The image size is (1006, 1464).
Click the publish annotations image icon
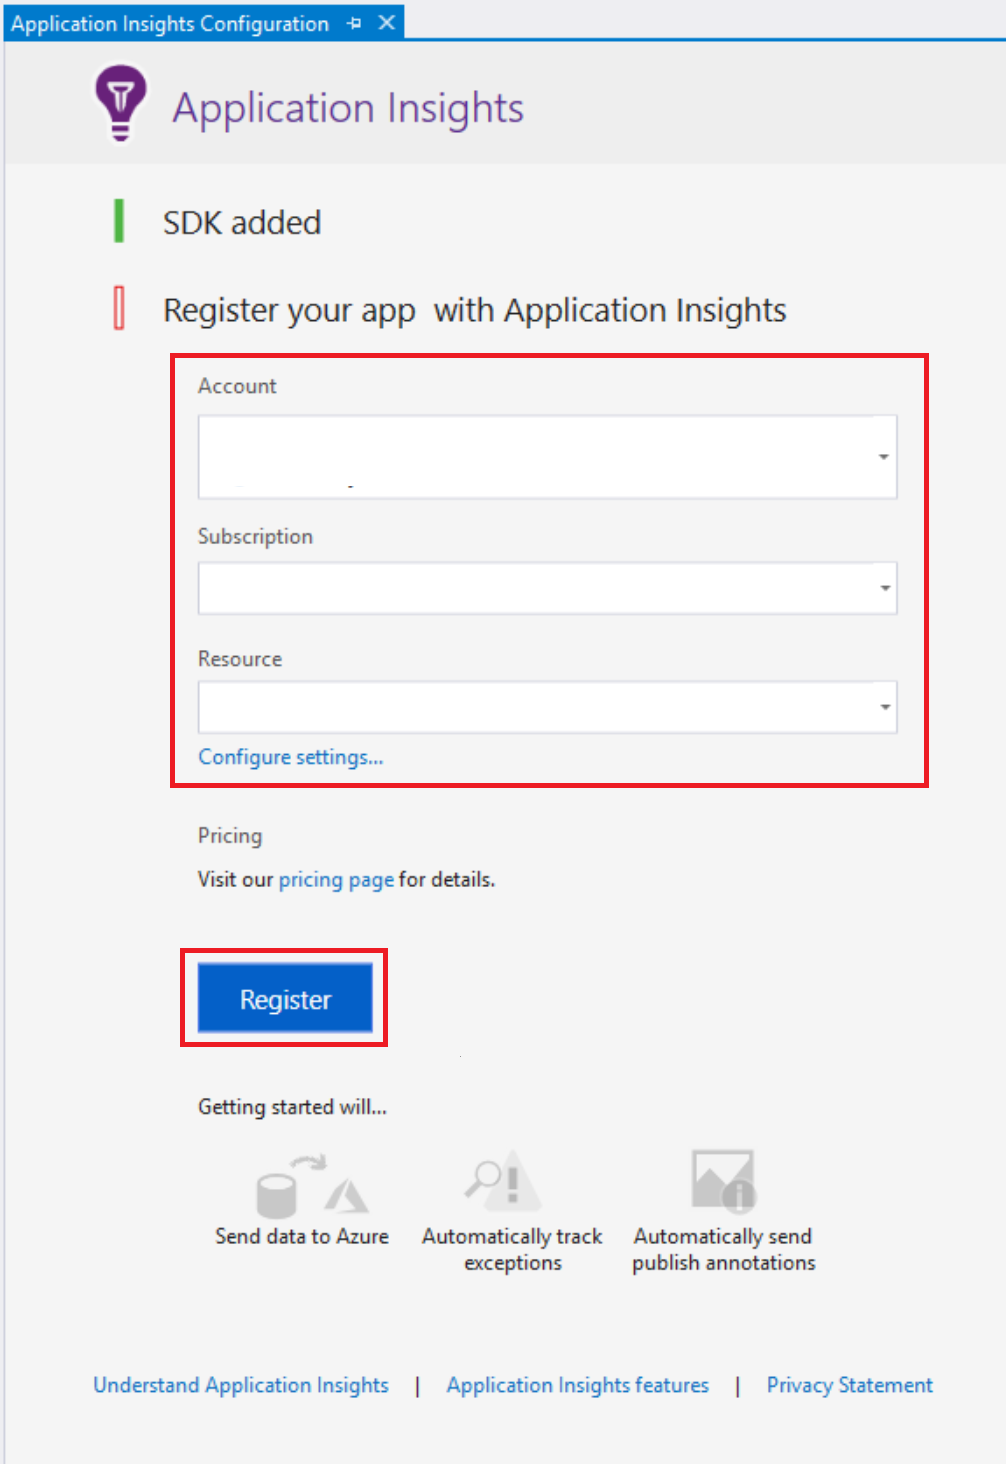point(723,1181)
